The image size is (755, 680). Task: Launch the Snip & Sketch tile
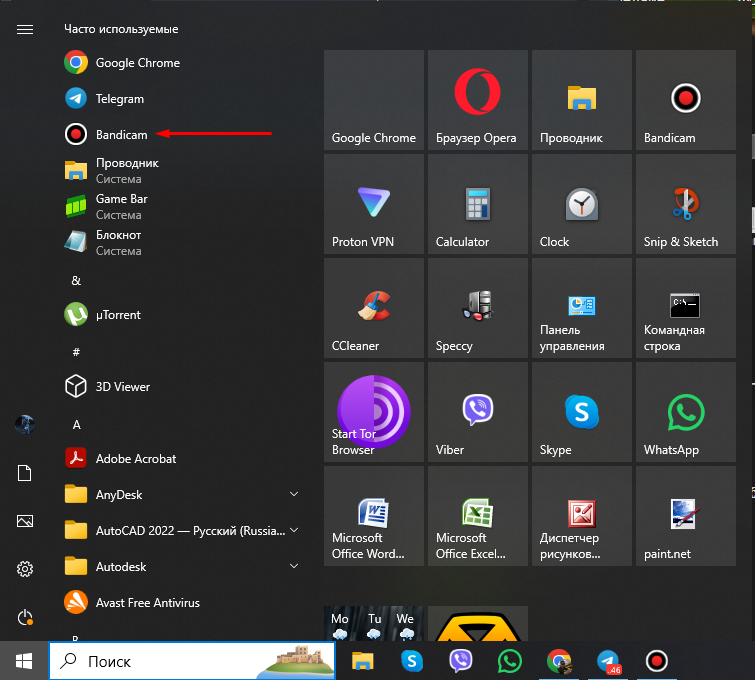tap(686, 204)
